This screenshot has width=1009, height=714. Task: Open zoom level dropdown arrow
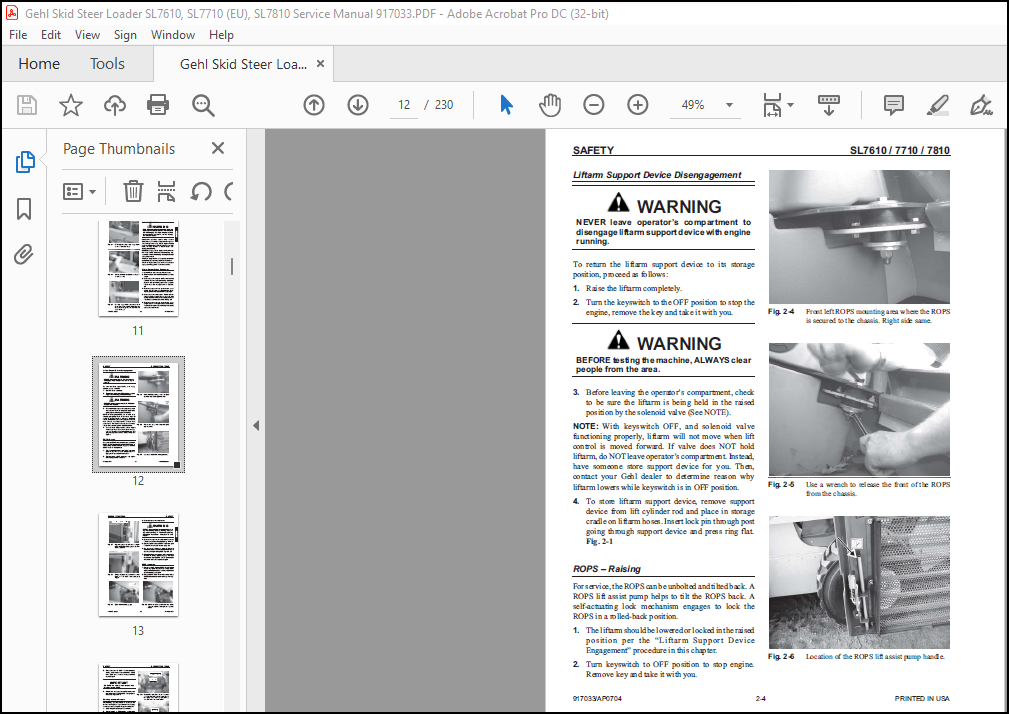(729, 105)
